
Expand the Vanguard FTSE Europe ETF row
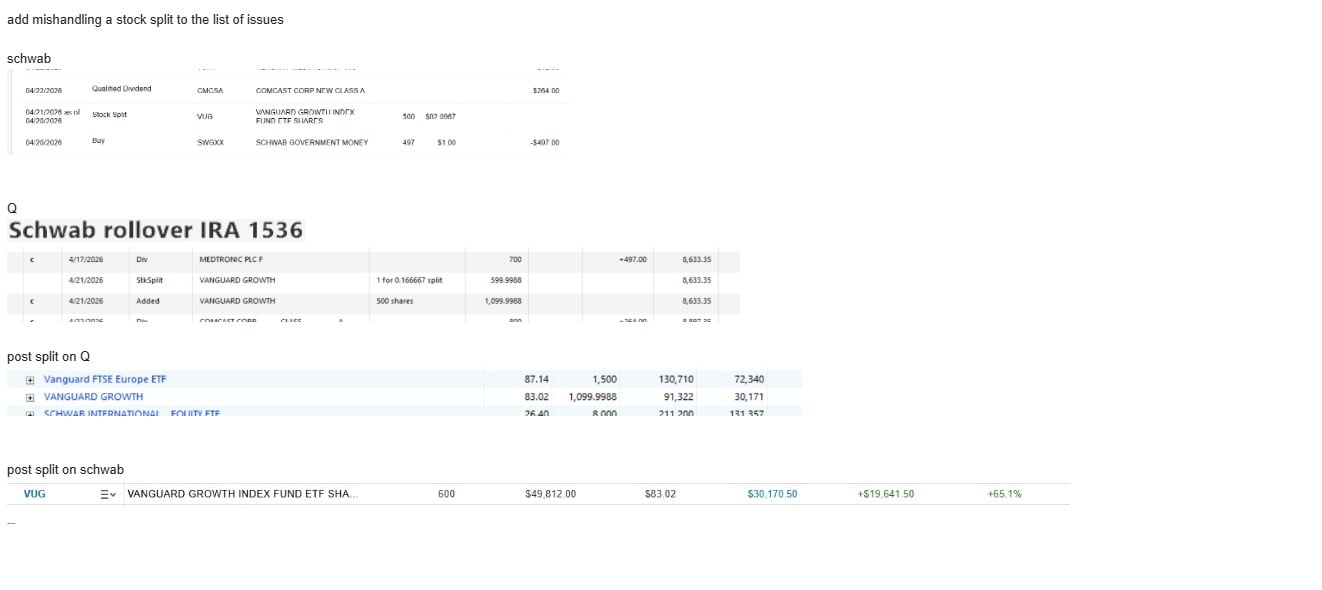tap(31, 380)
